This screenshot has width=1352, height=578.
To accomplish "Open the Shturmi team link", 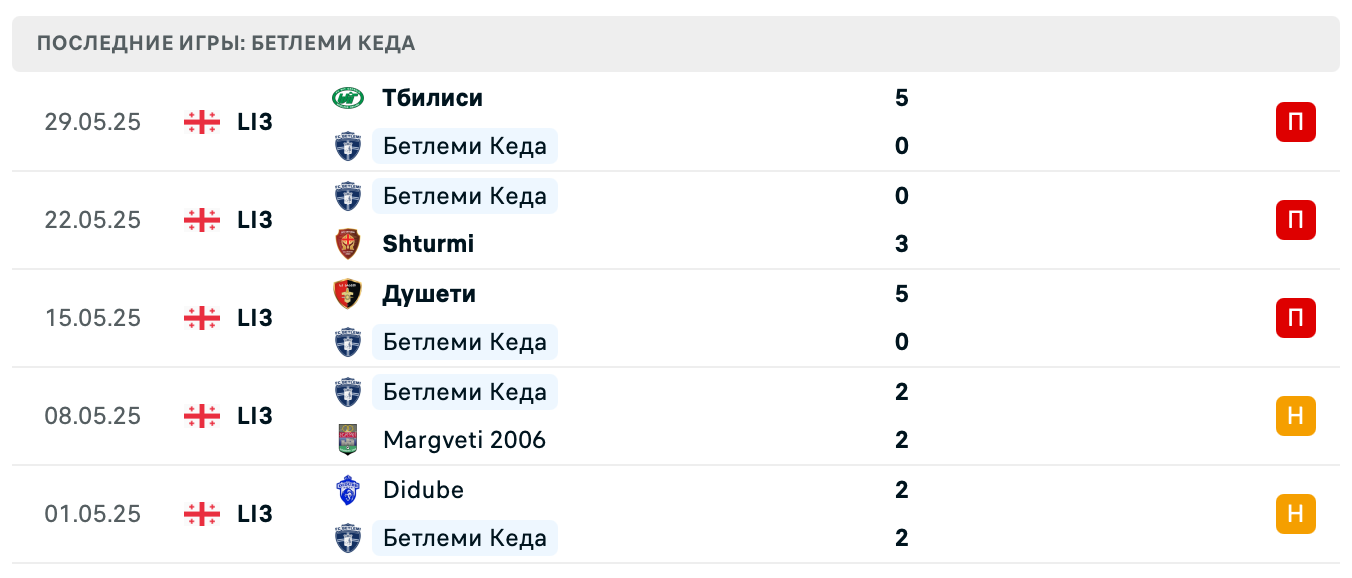I will (428, 244).
